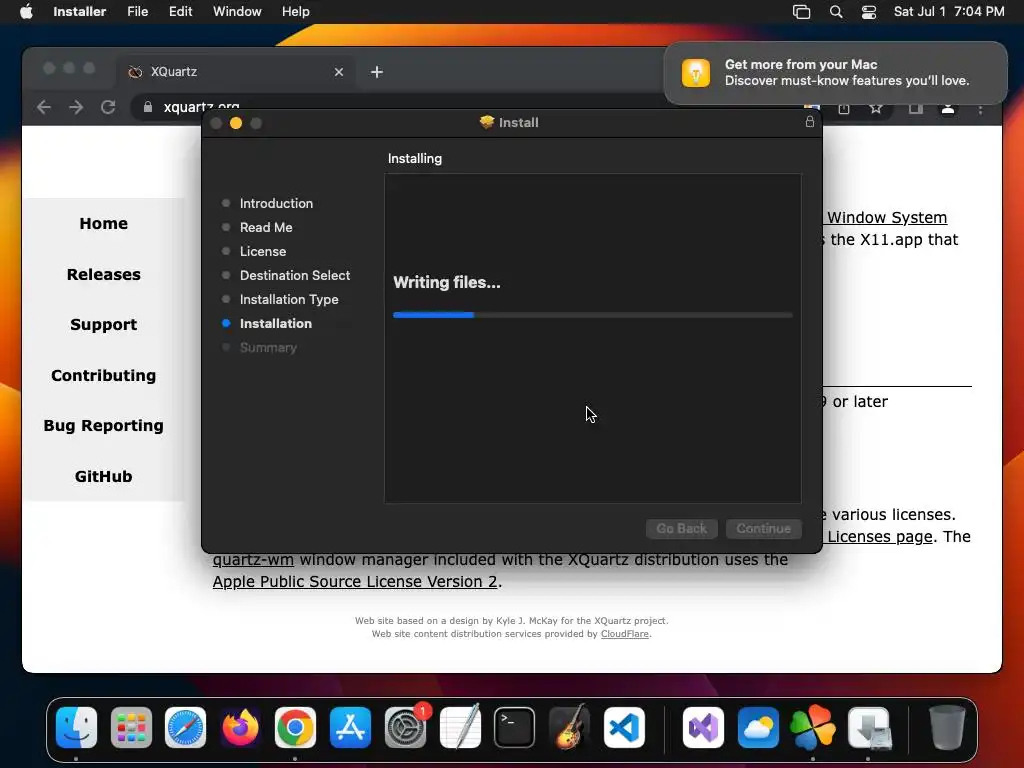The width and height of the screenshot is (1024, 768).
Task: Click the Chrome forward arrow
Action: point(76,107)
